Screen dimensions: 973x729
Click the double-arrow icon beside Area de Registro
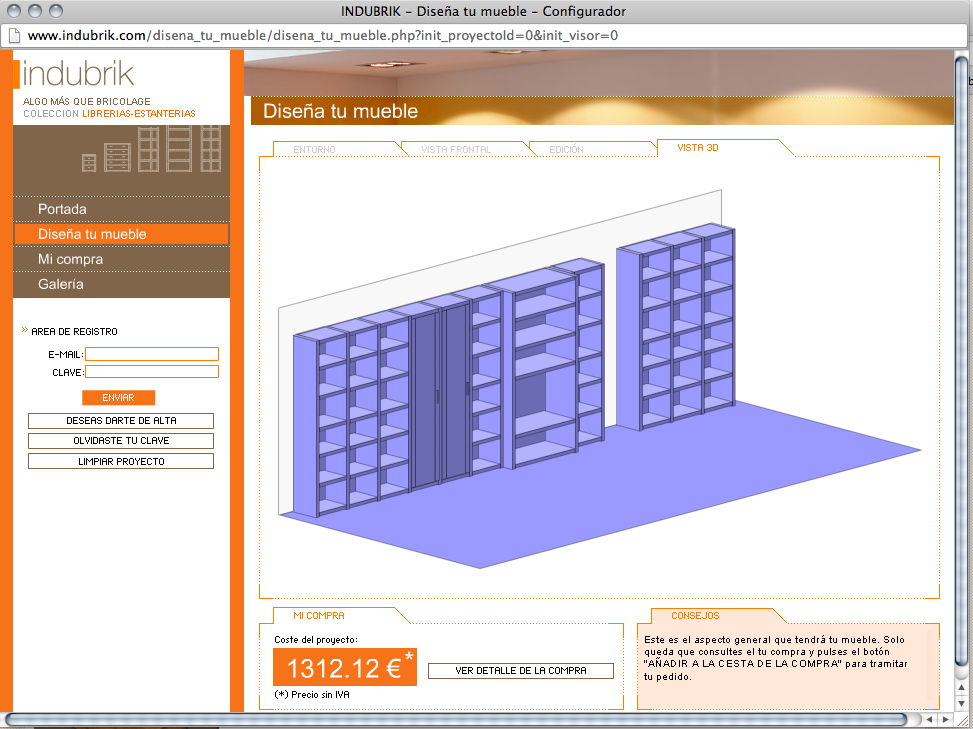25,330
